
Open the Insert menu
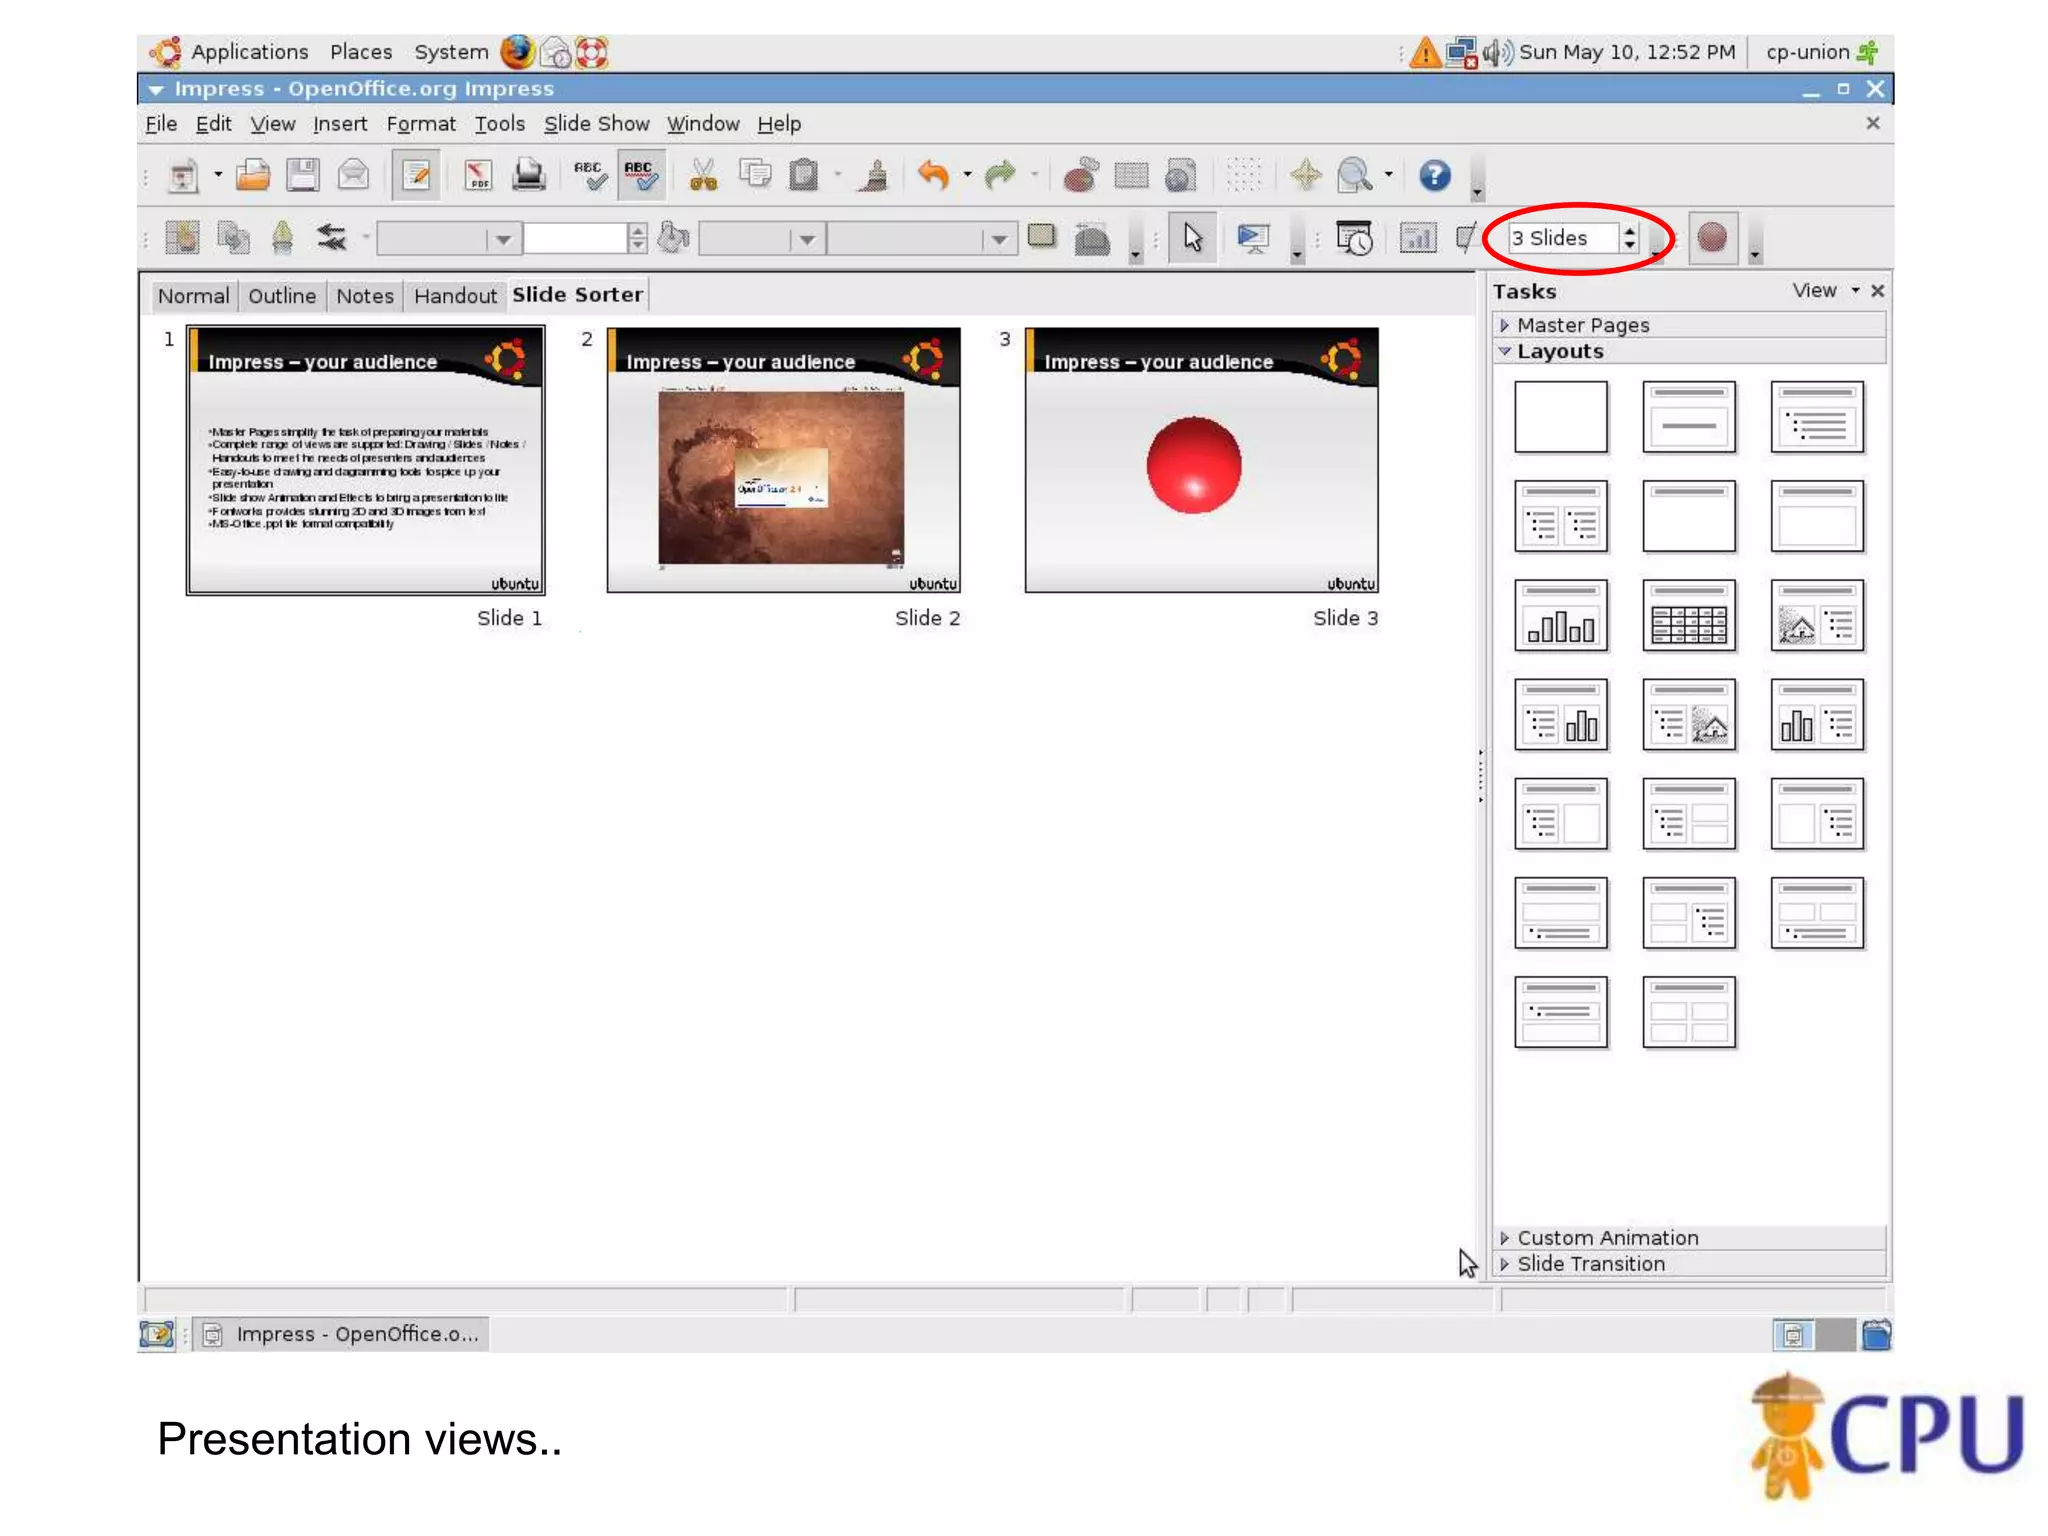click(340, 124)
